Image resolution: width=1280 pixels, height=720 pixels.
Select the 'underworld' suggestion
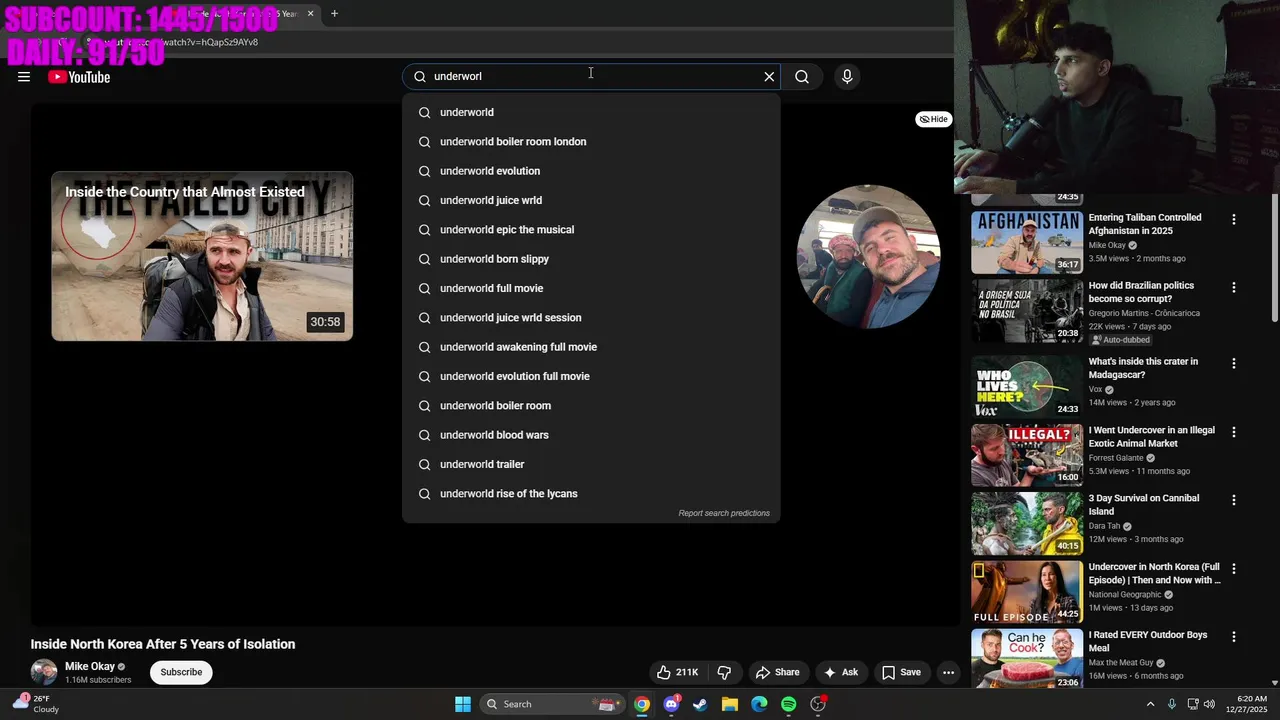591,112
